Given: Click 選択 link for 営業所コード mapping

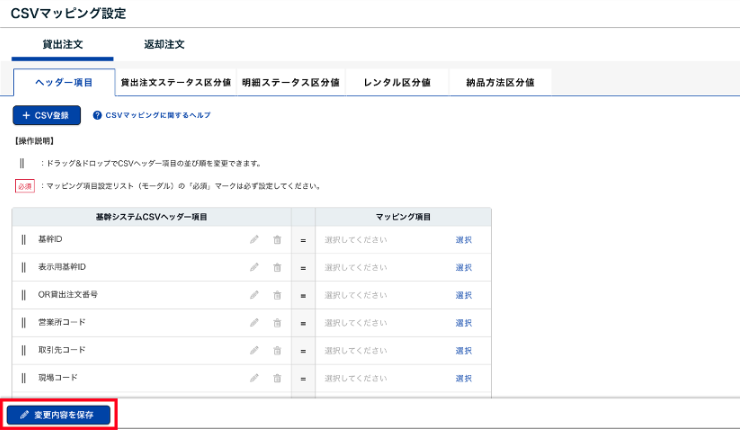Looking at the screenshot, I should 463,323.
